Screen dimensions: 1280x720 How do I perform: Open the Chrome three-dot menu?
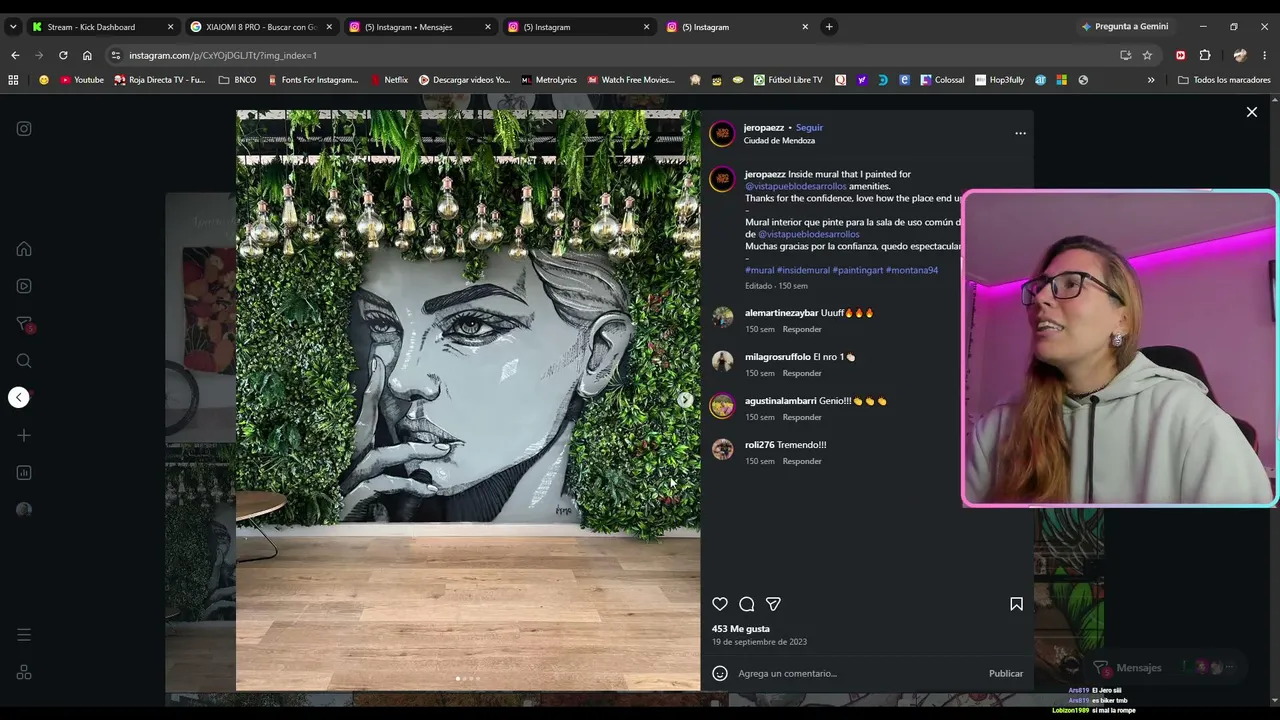1265,55
